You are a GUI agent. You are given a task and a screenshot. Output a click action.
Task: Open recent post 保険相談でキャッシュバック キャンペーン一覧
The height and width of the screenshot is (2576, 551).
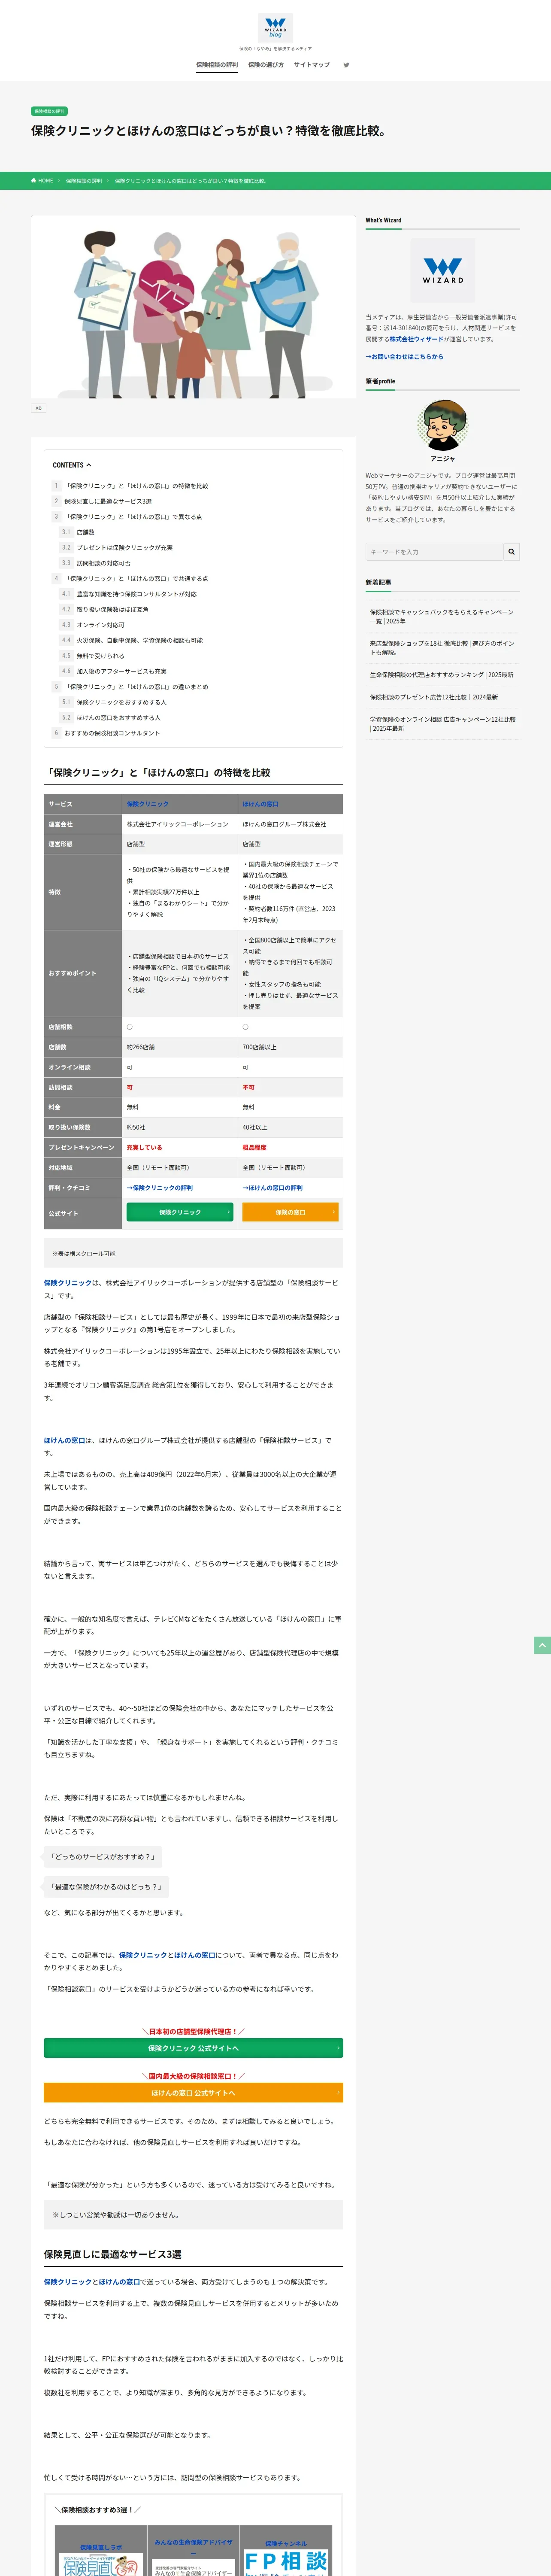[442, 616]
